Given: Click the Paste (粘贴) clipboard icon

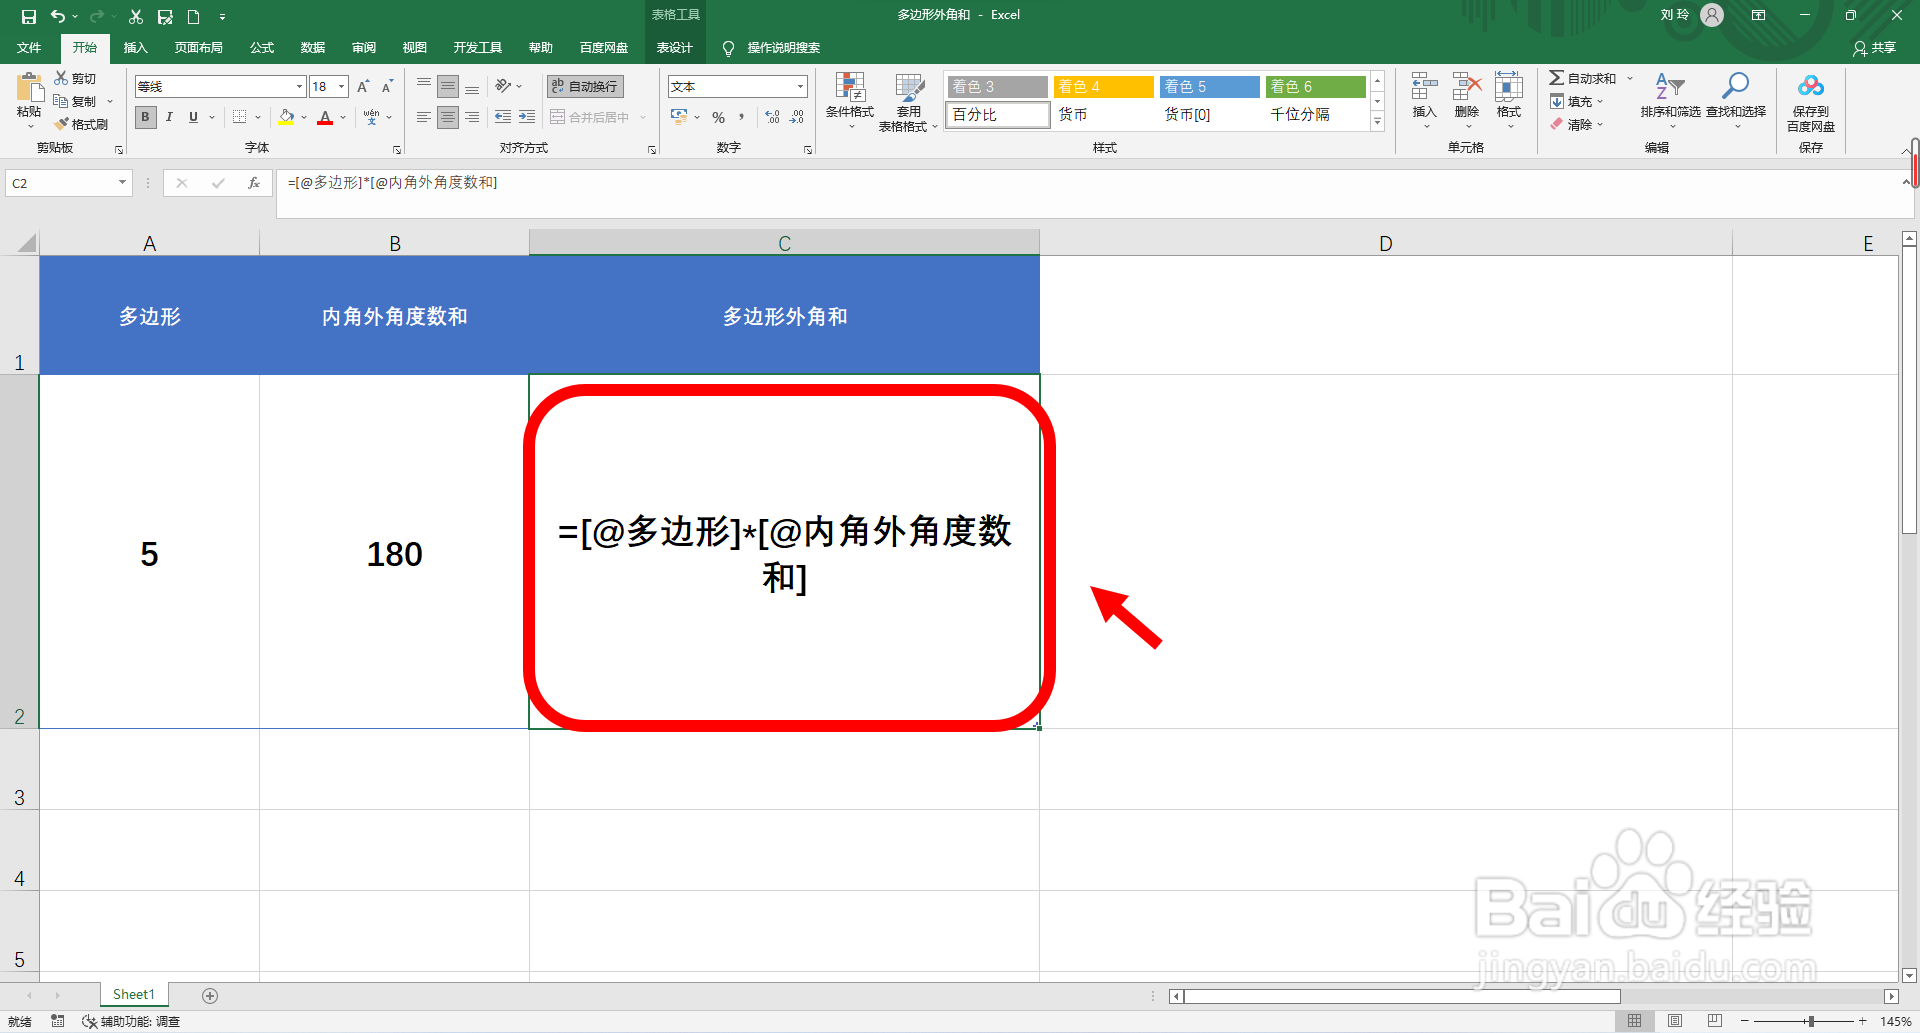Looking at the screenshot, I should click(x=29, y=89).
